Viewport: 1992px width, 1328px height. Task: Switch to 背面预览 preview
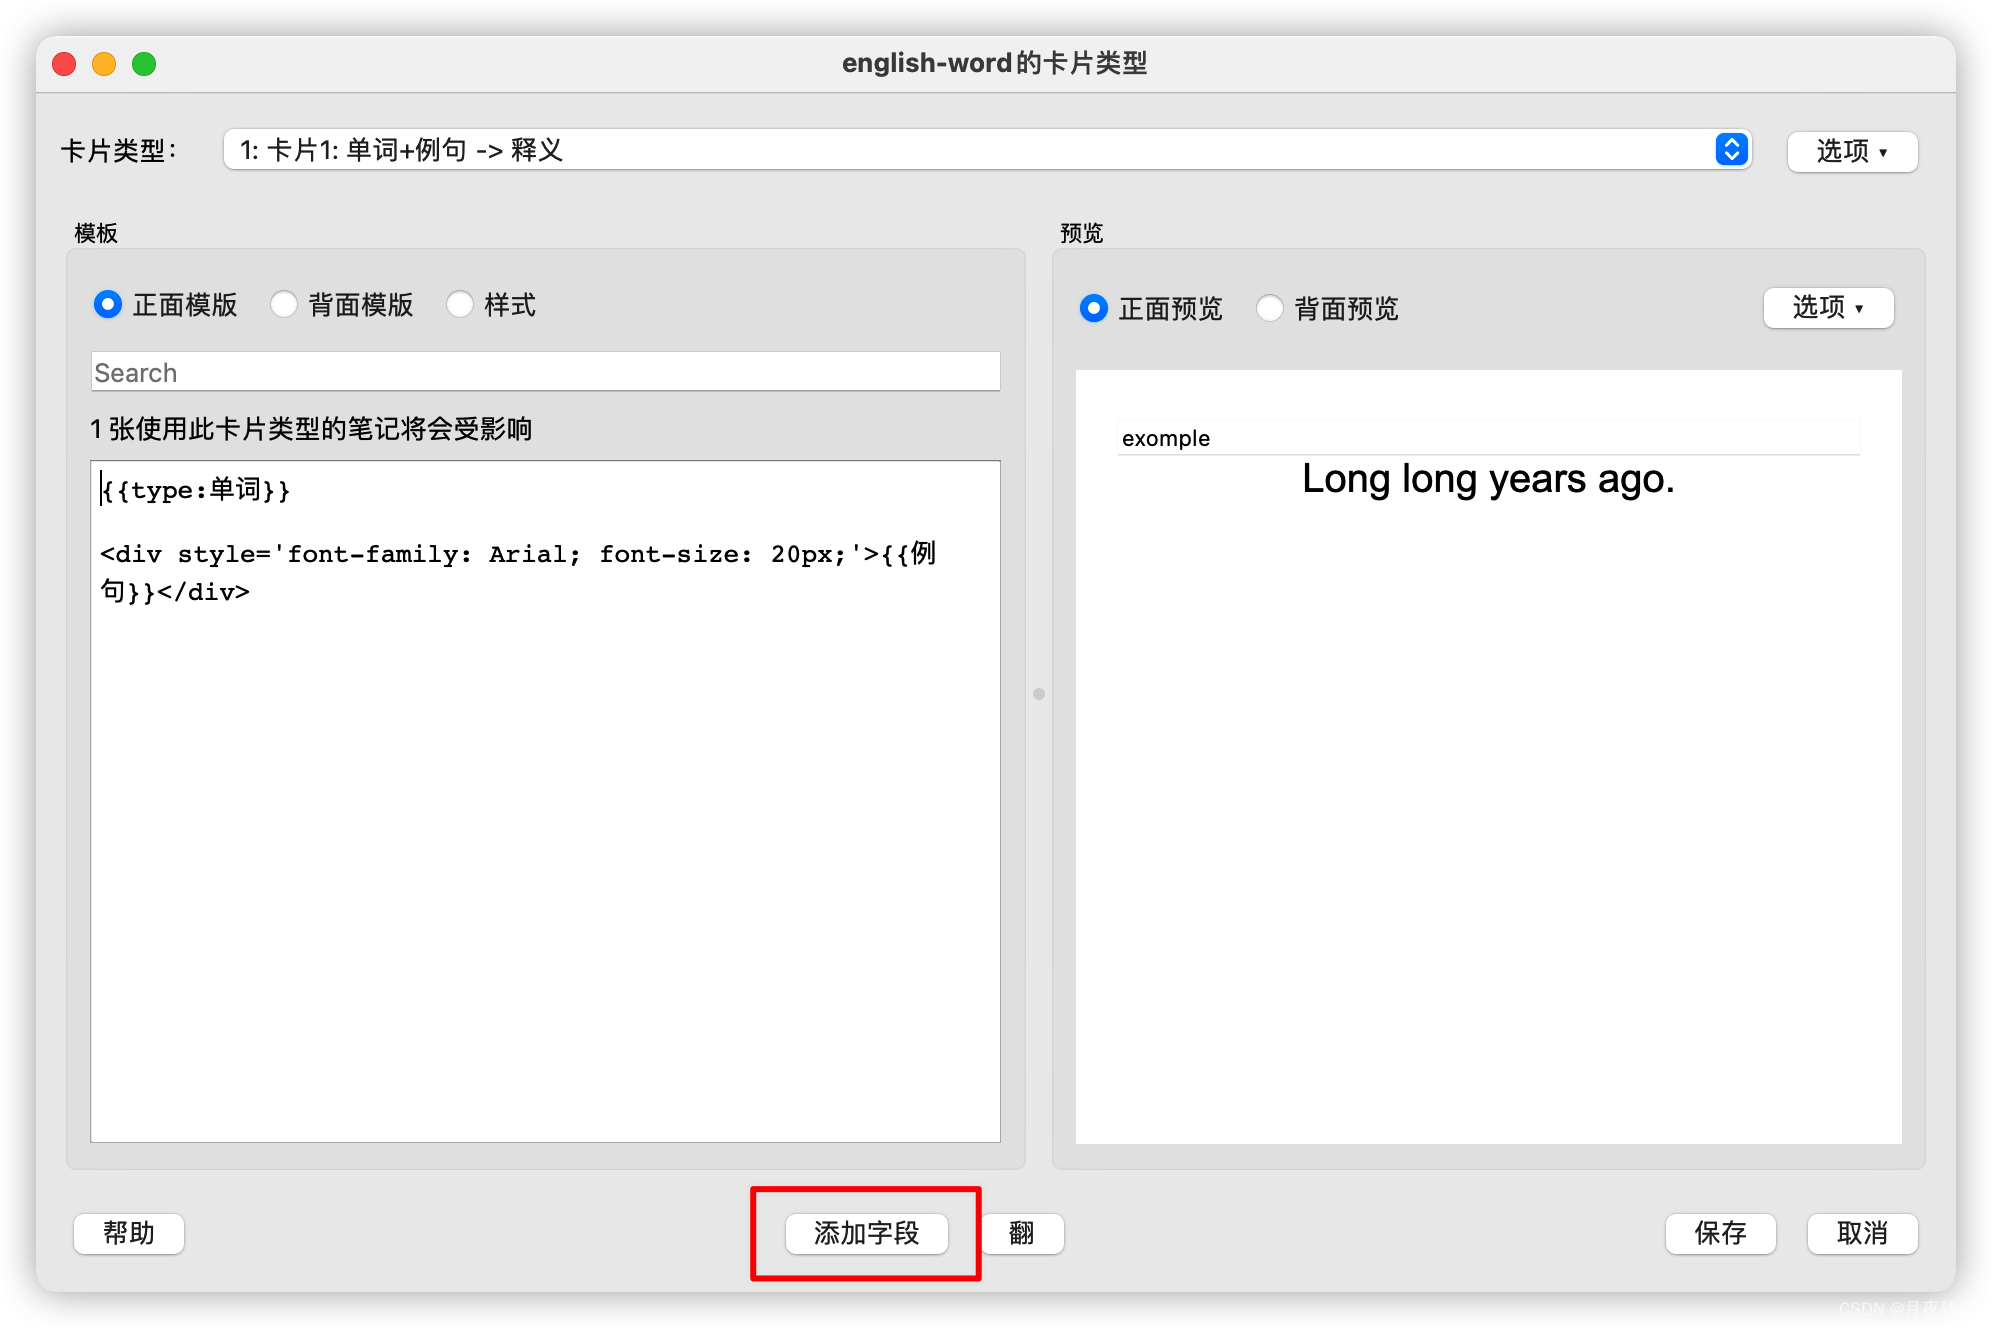pyautogui.click(x=1270, y=308)
